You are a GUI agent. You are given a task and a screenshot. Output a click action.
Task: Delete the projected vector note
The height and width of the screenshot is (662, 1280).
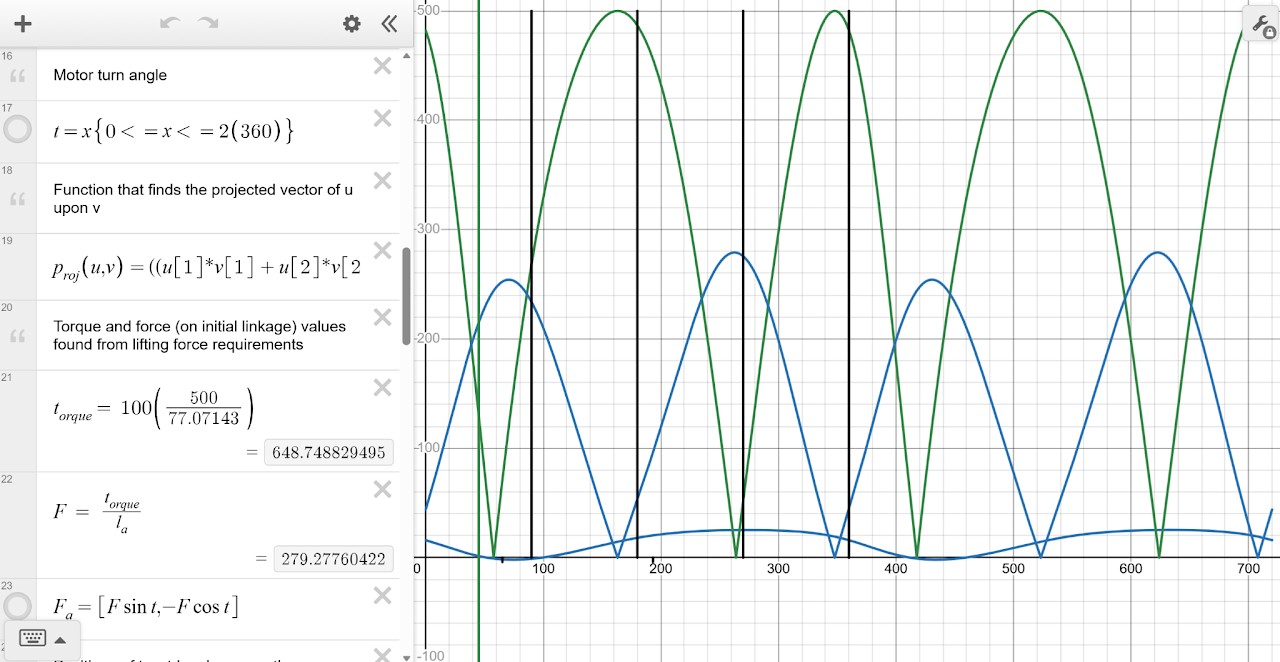(382, 180)
